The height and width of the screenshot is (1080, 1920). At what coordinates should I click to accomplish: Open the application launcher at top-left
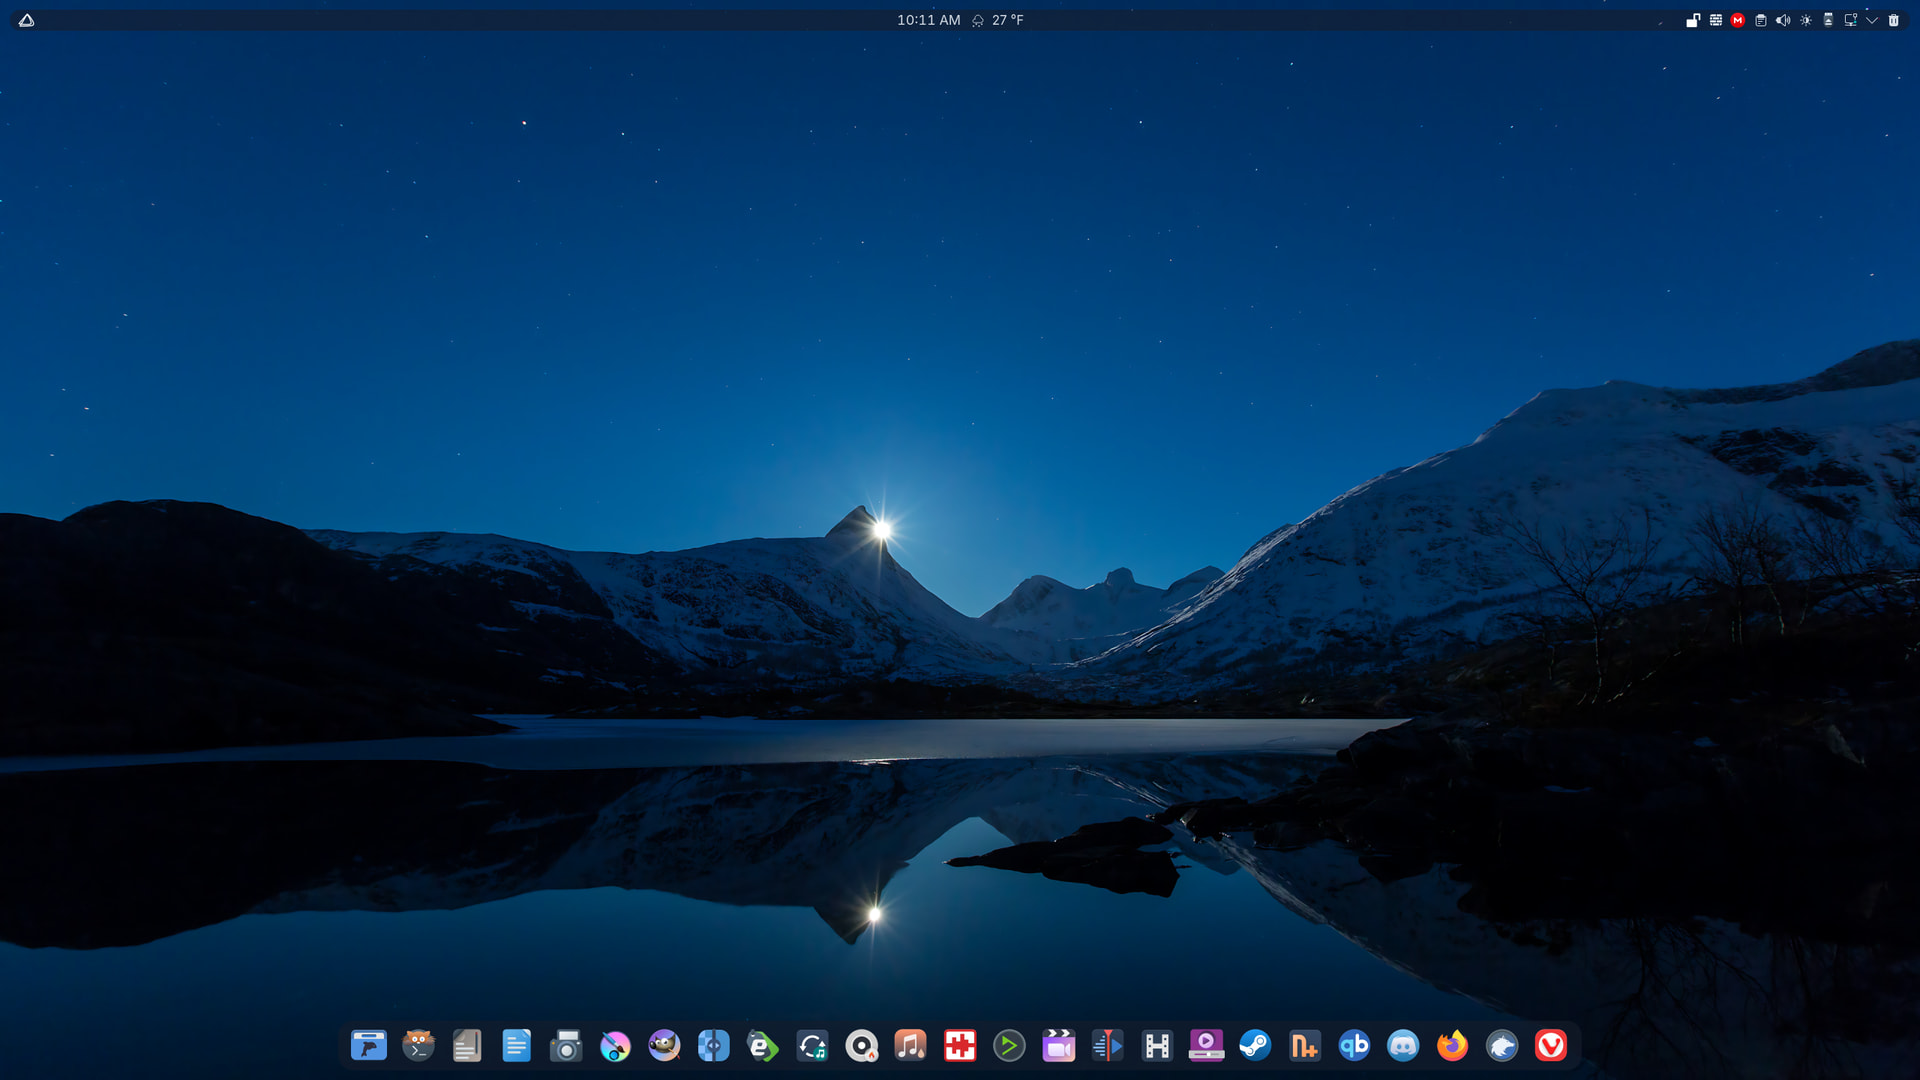[x=27, y=20]
